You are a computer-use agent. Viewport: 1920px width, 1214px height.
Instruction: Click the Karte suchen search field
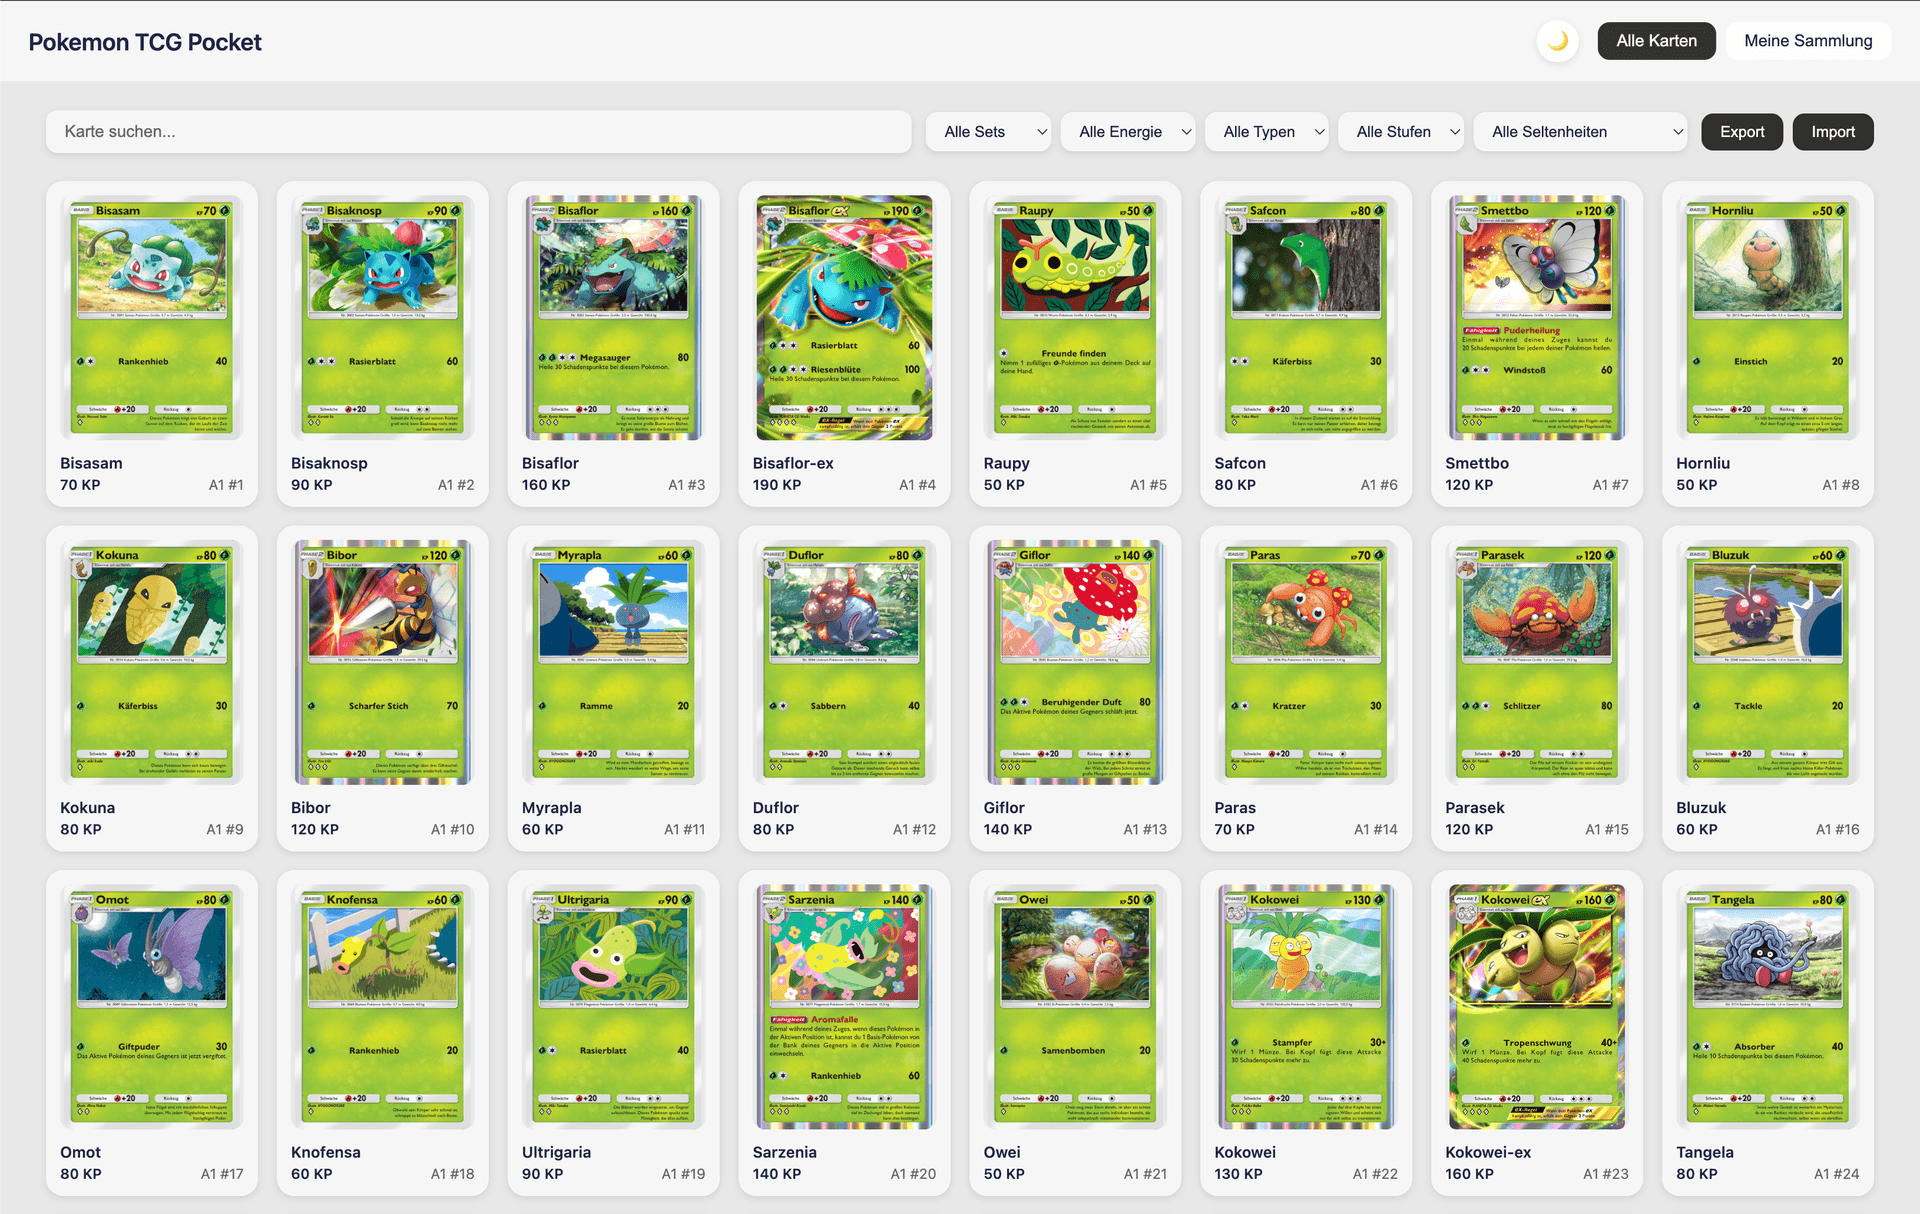tap(478, 132)
